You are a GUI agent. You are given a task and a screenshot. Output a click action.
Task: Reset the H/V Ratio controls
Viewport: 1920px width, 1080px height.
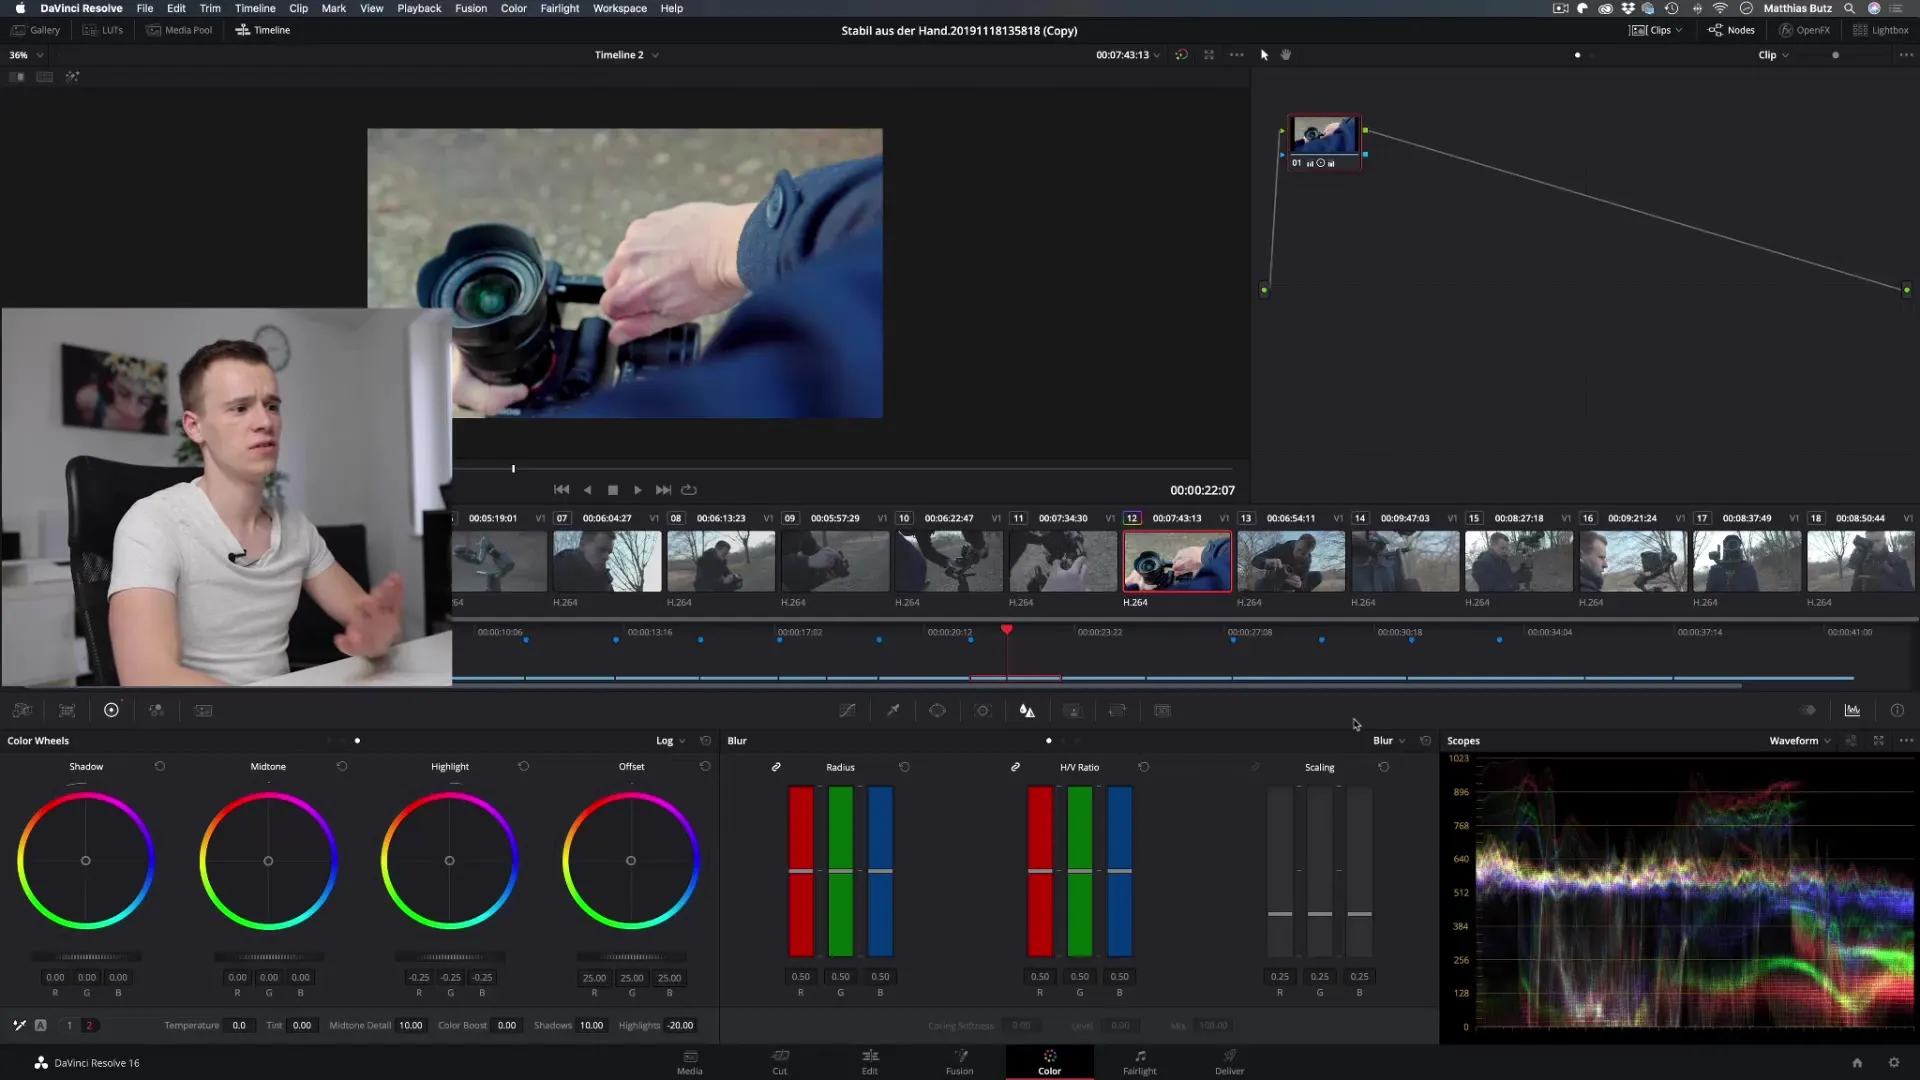click(x=1143, y=767)
